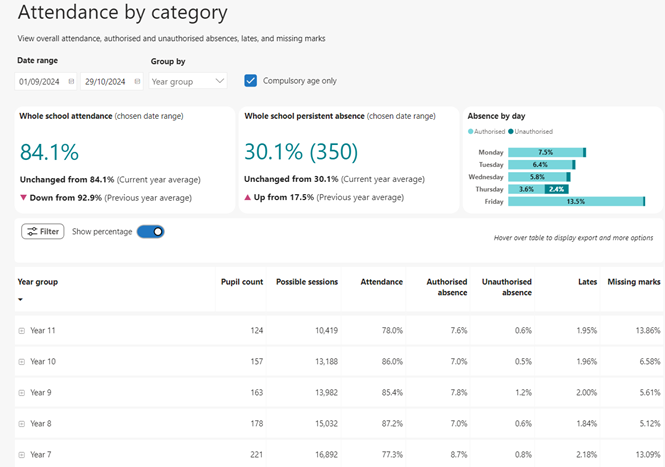Click the Missing marks column header
Viewport: 665px width, 467px height.
coord(634,282)
